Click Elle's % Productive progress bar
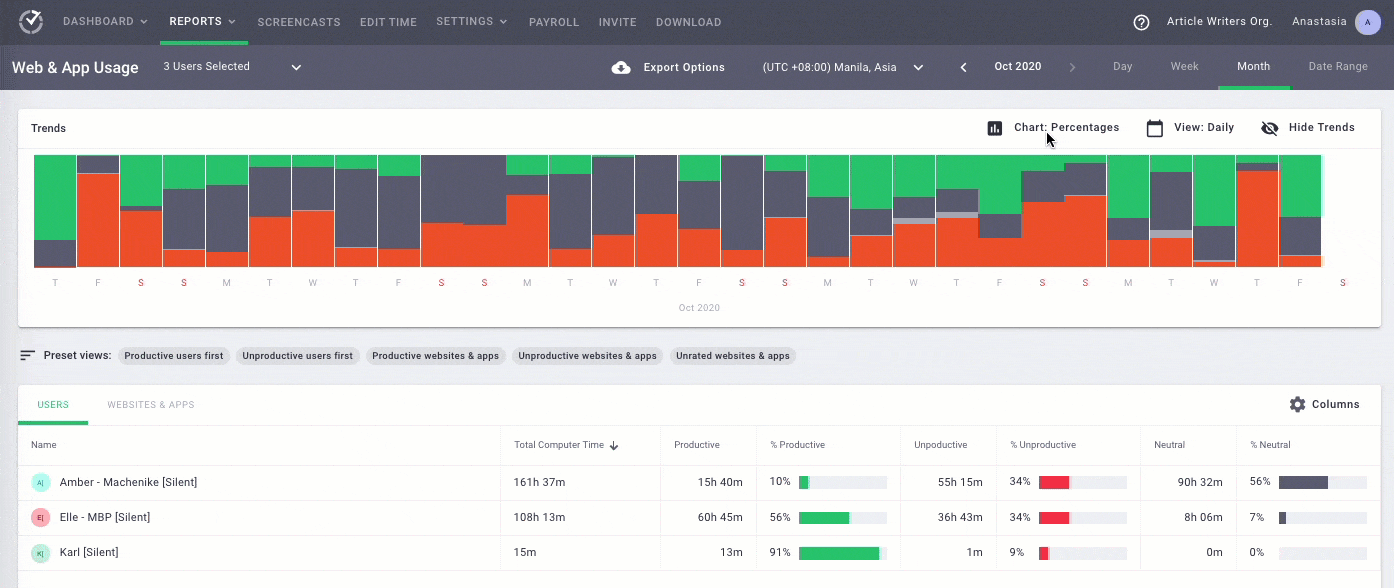The width and height of the screenshot is (1394, 588). [x=842, y=518]
